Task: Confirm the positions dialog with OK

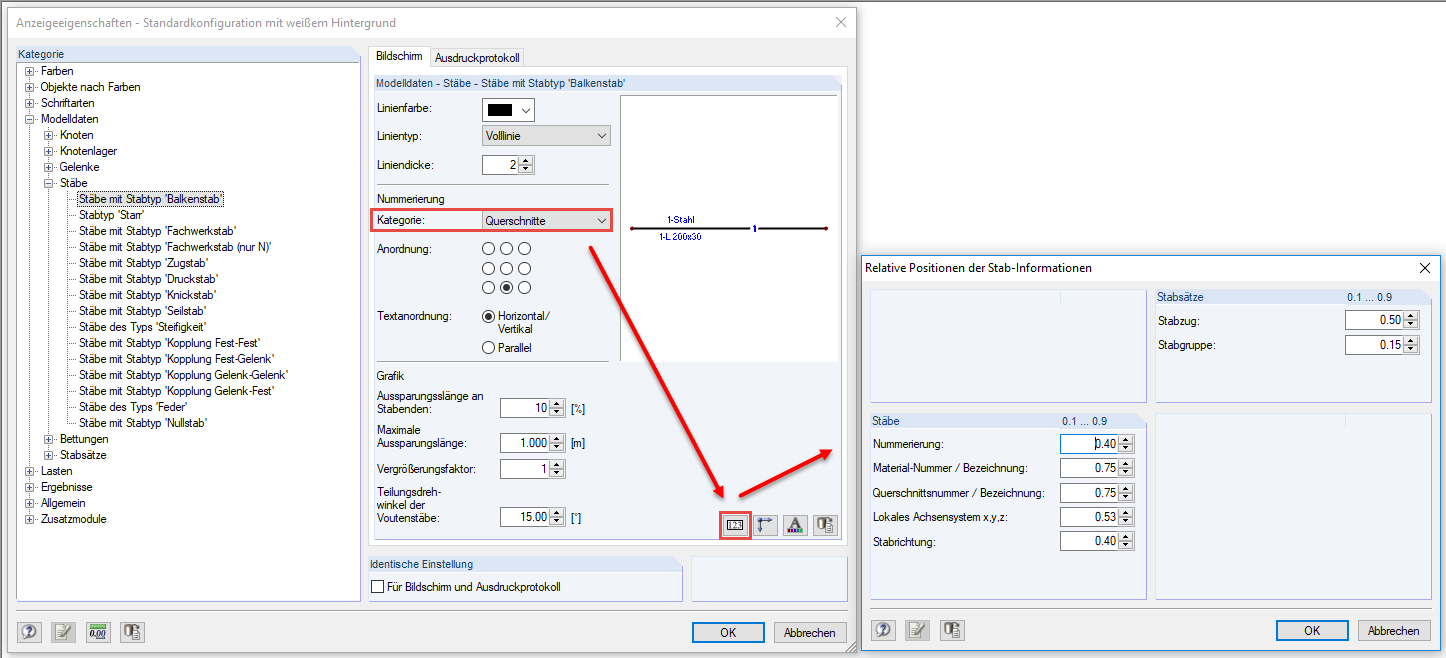Action: [1311, 630]
